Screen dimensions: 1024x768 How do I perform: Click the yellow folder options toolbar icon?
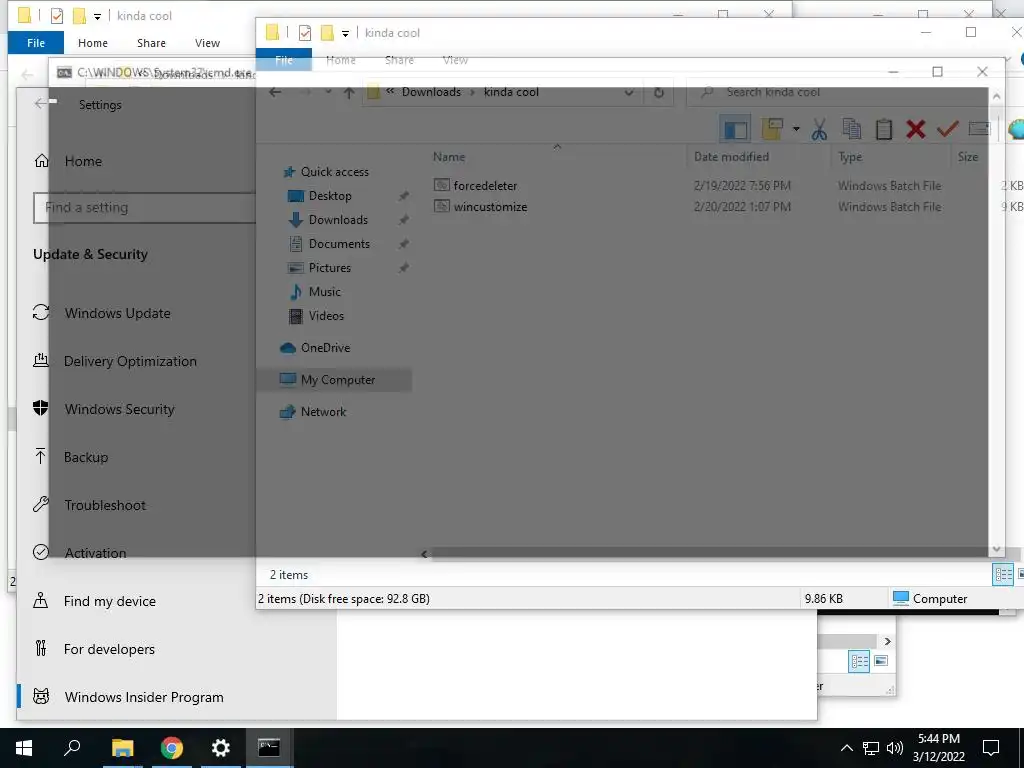tap(773, 129)
